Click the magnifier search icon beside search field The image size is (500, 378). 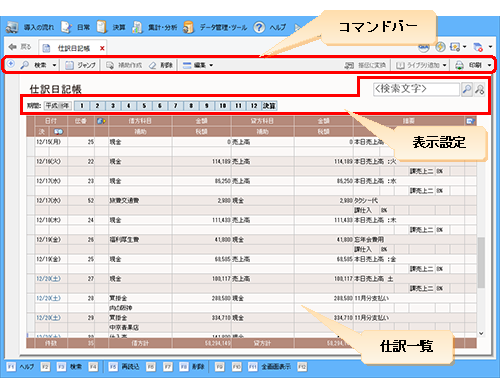pyautogui.click(x=467, y=89)
